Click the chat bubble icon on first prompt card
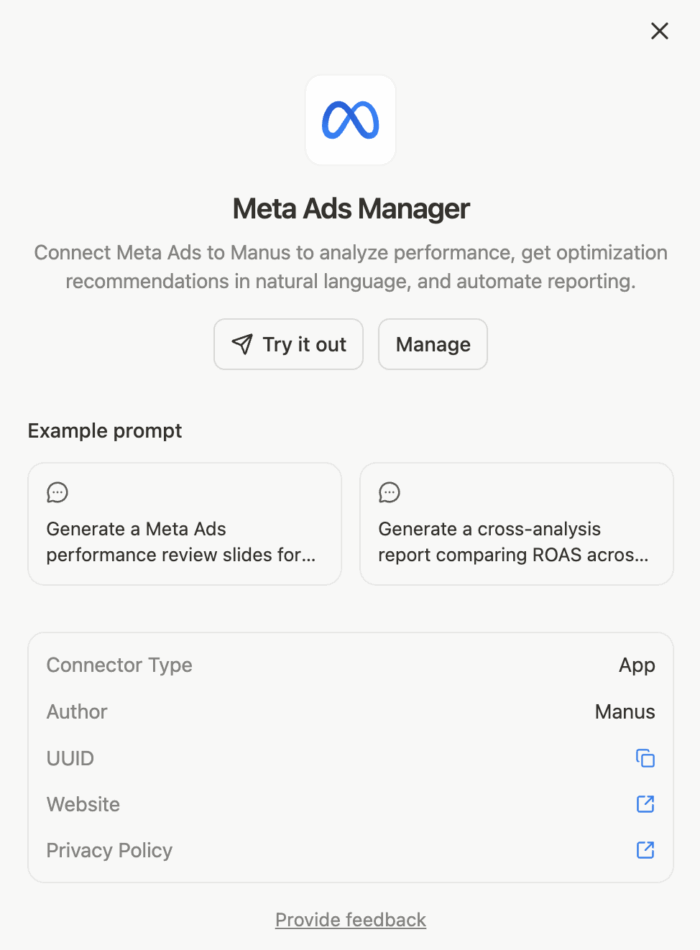The image size is (700, 950). pos(57,492)
